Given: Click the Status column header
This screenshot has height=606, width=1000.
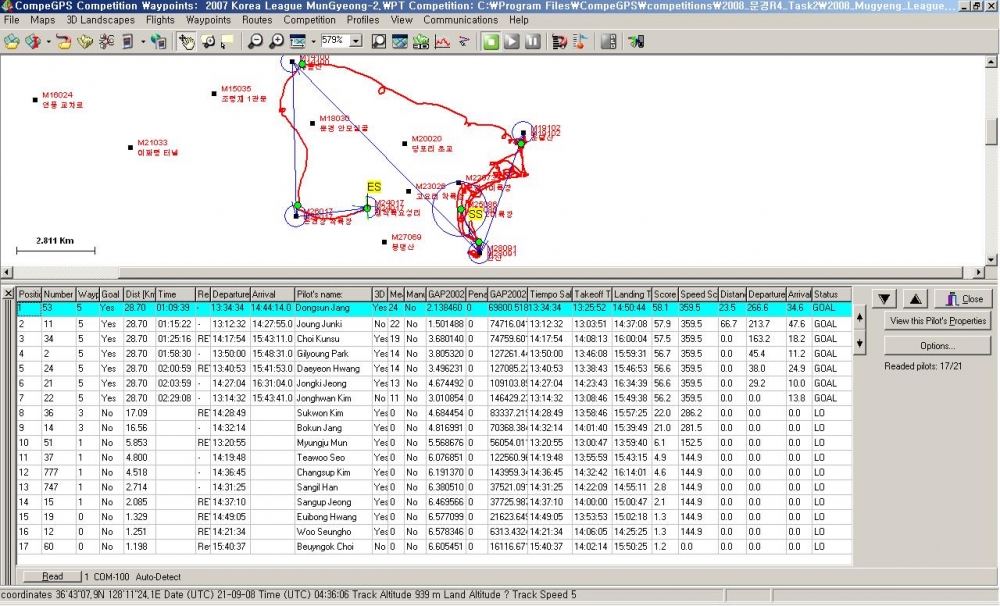Looking at the screenshot, I should click(x=832, y=294).
